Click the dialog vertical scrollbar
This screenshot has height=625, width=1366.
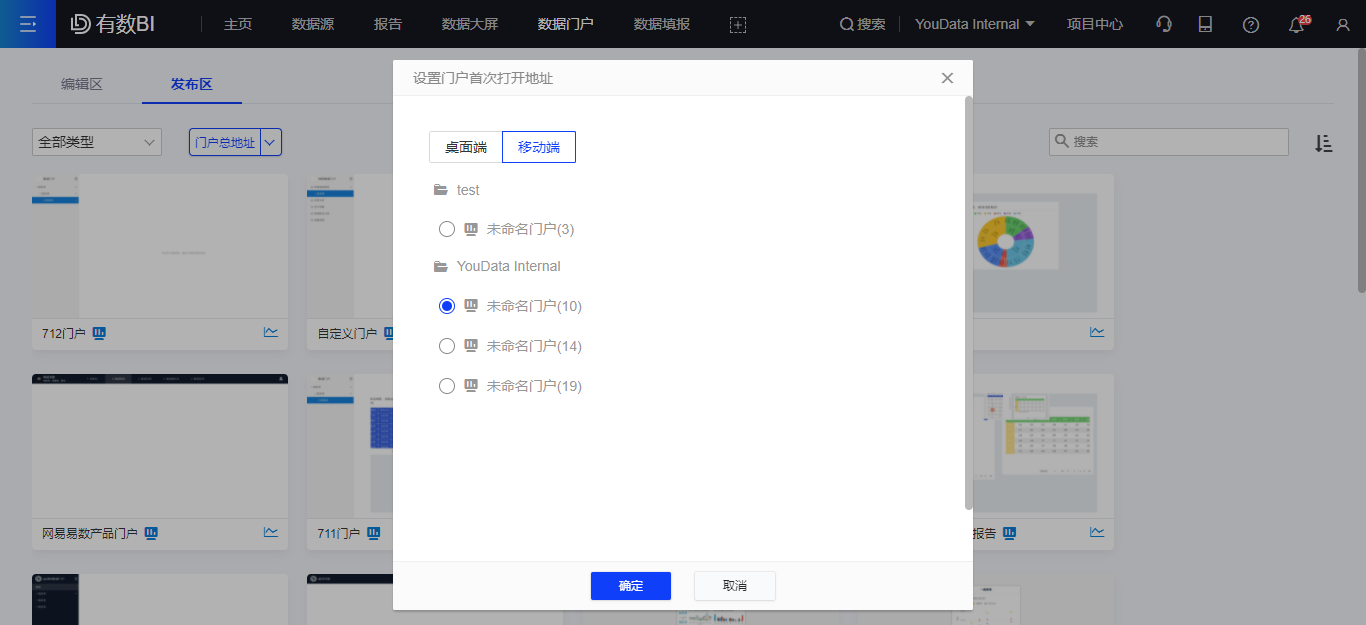tap(968, 302)
